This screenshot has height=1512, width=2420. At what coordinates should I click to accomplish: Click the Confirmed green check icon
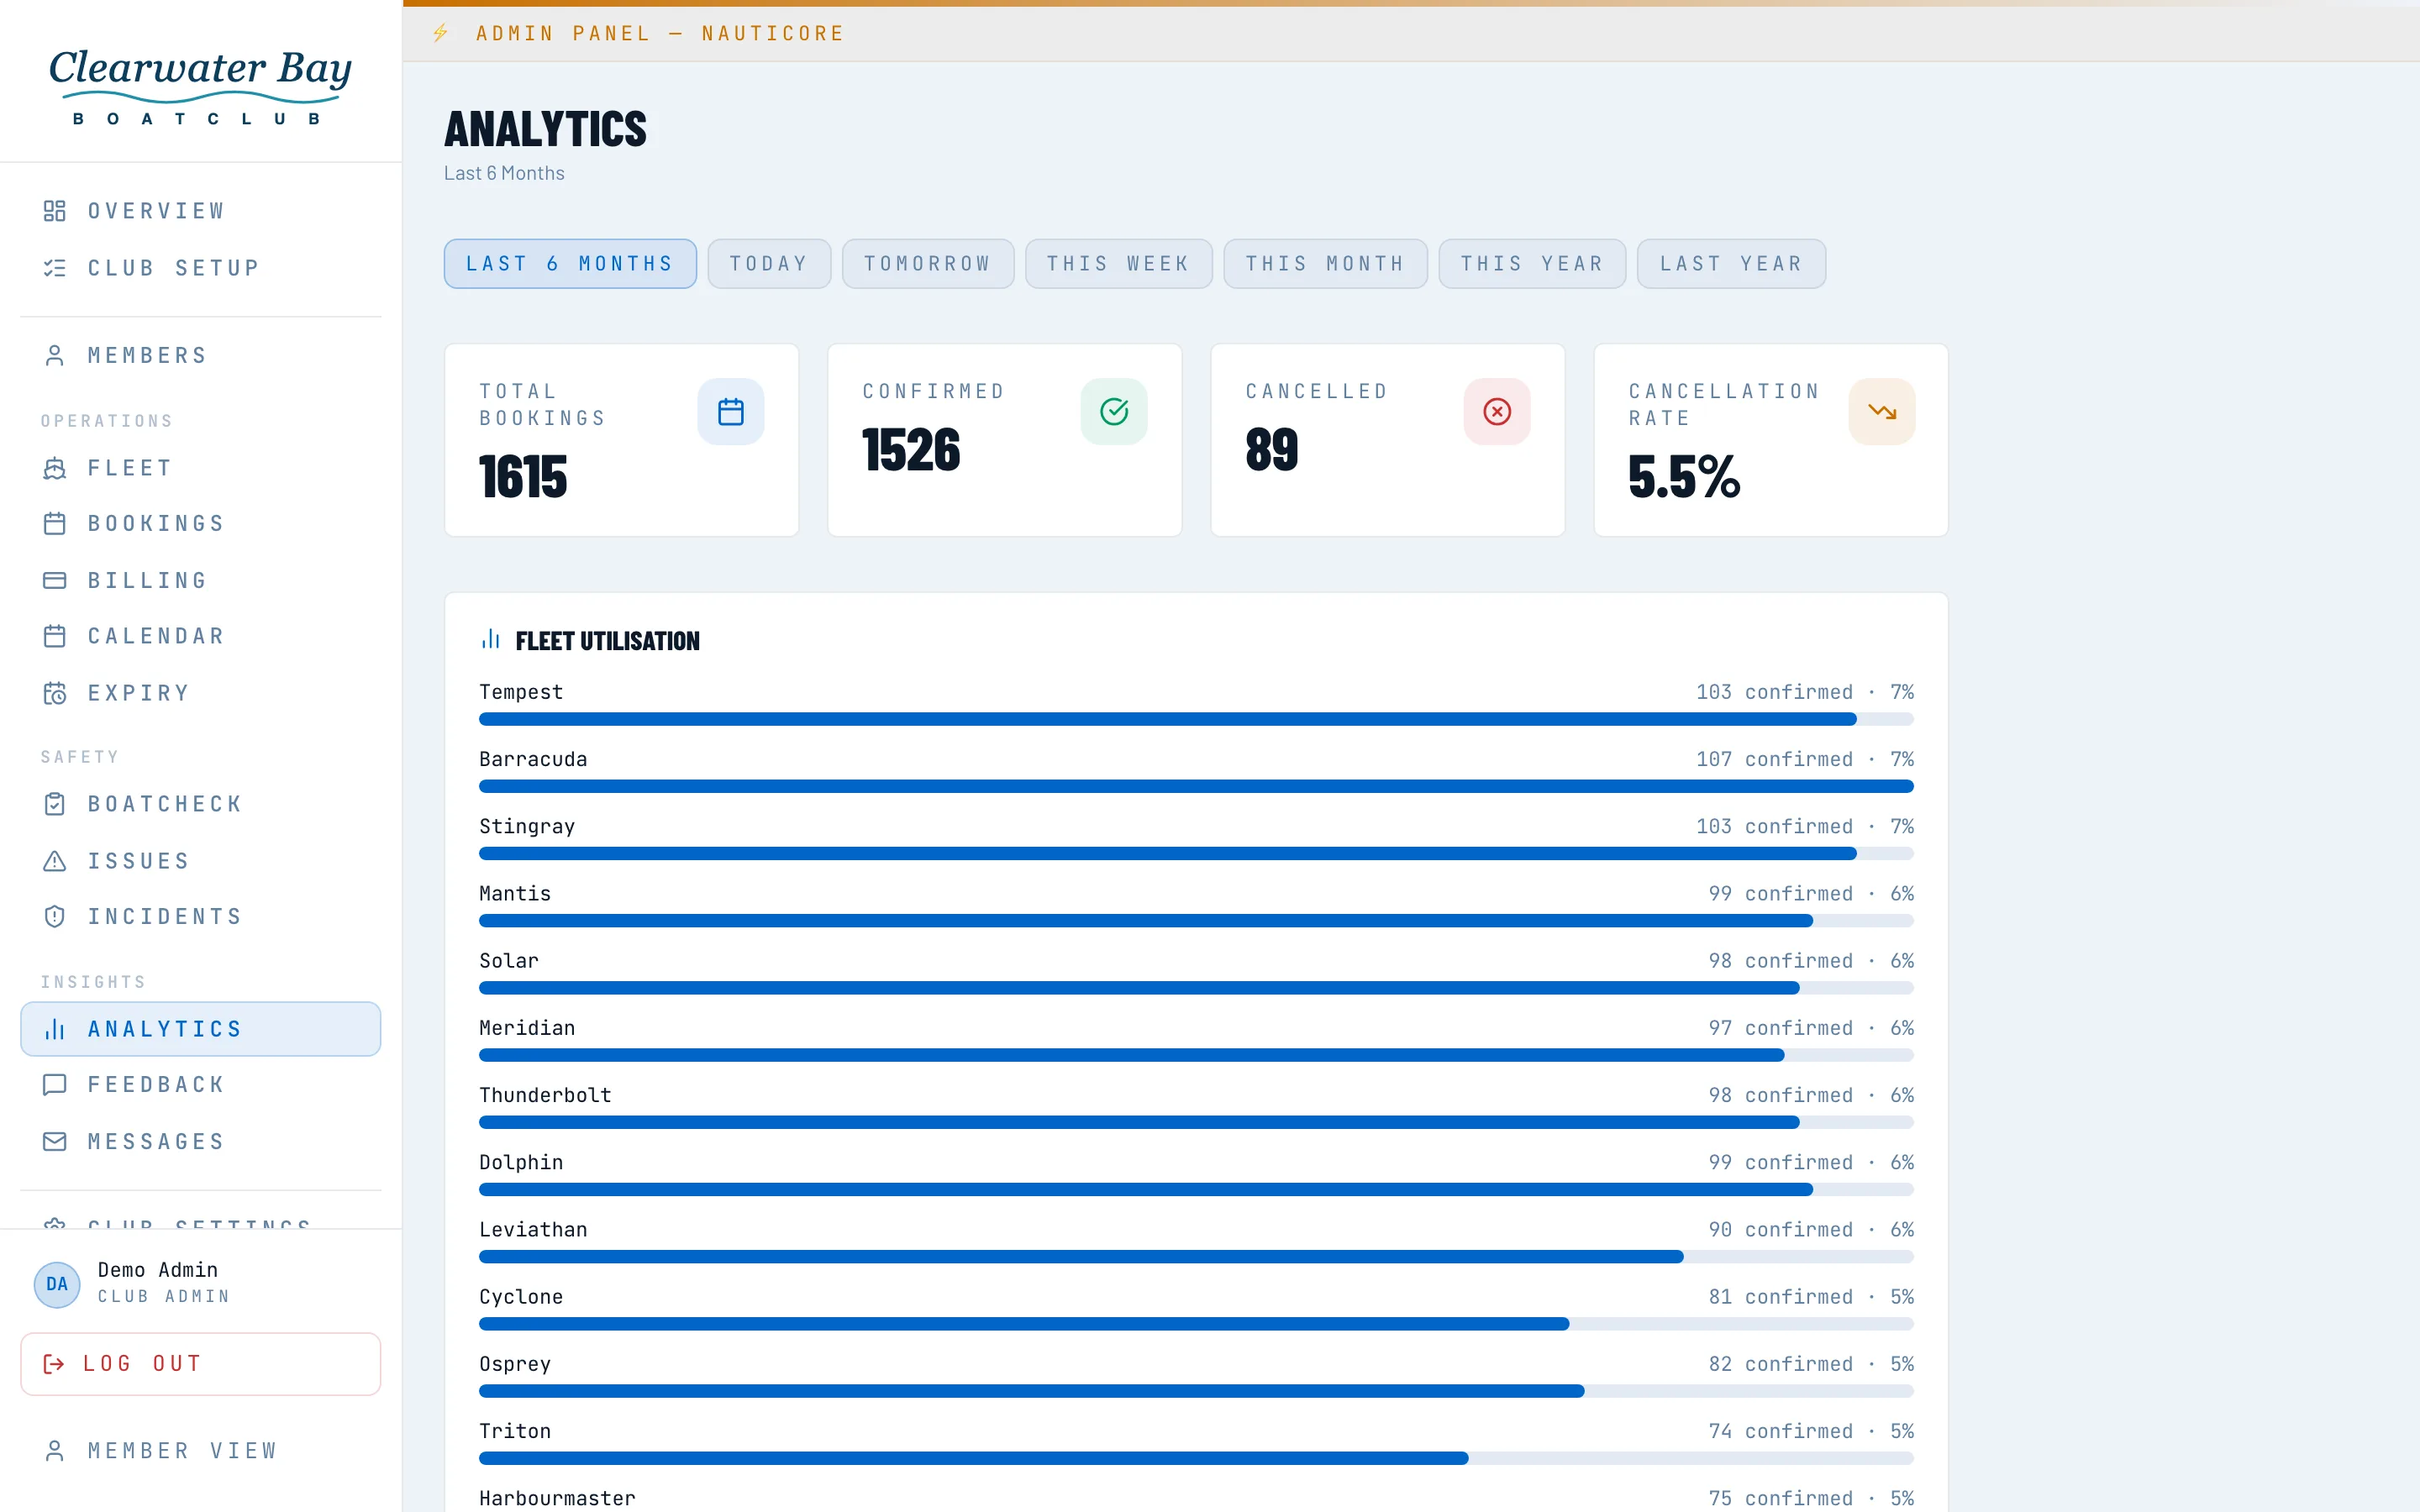(1114, 411)
